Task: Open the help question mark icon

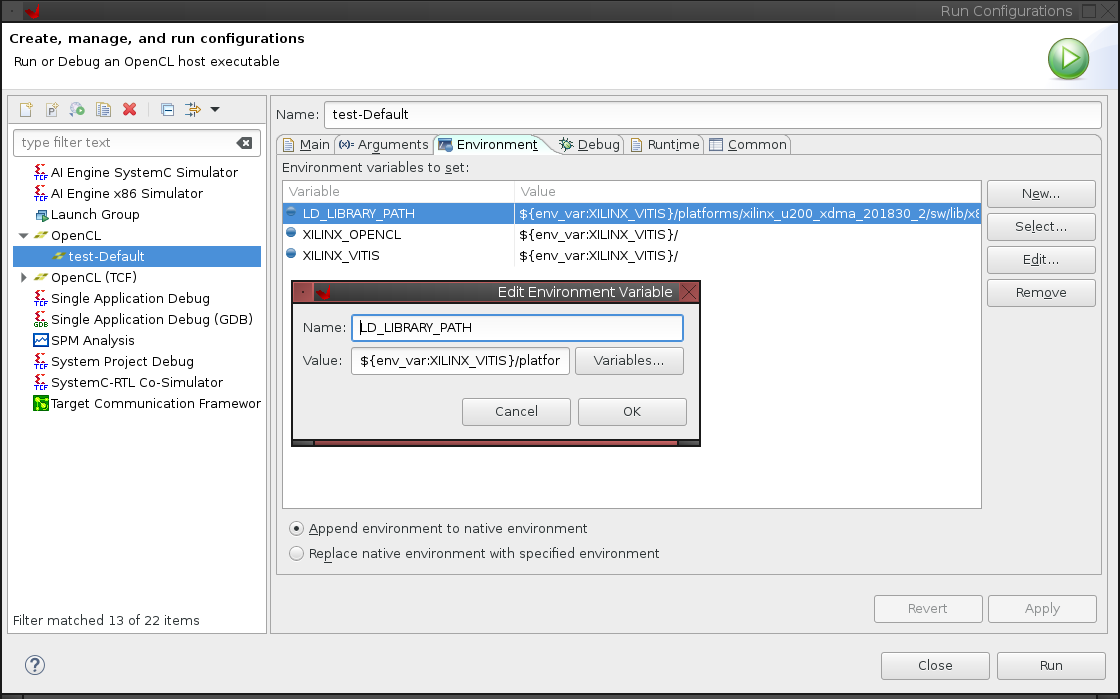Action: (35, 665)
